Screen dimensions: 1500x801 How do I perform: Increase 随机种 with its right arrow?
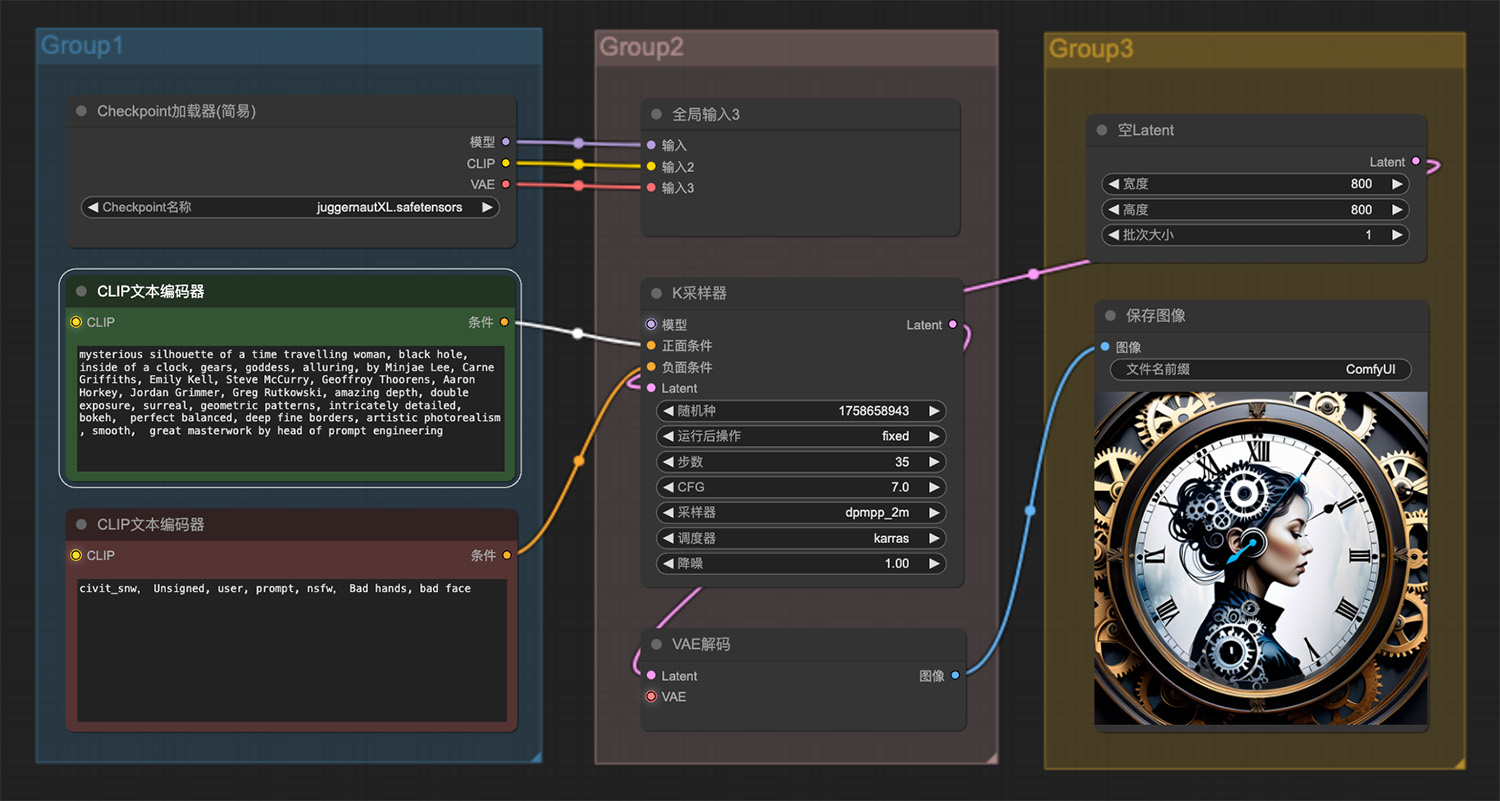[934, 411]
